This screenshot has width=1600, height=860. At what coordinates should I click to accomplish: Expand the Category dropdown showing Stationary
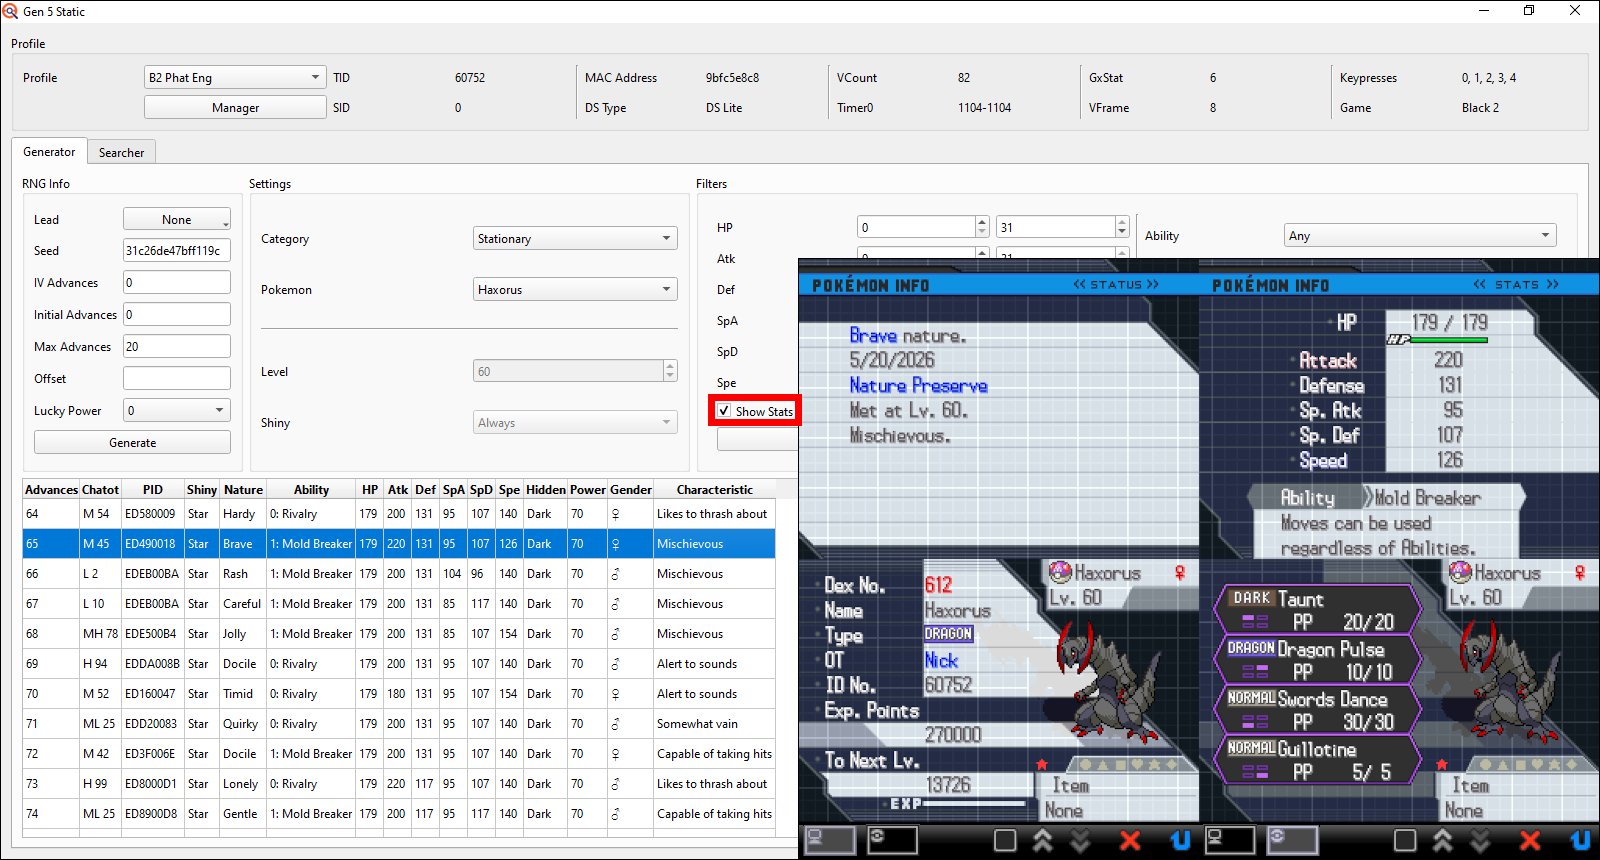coord(575,238)
